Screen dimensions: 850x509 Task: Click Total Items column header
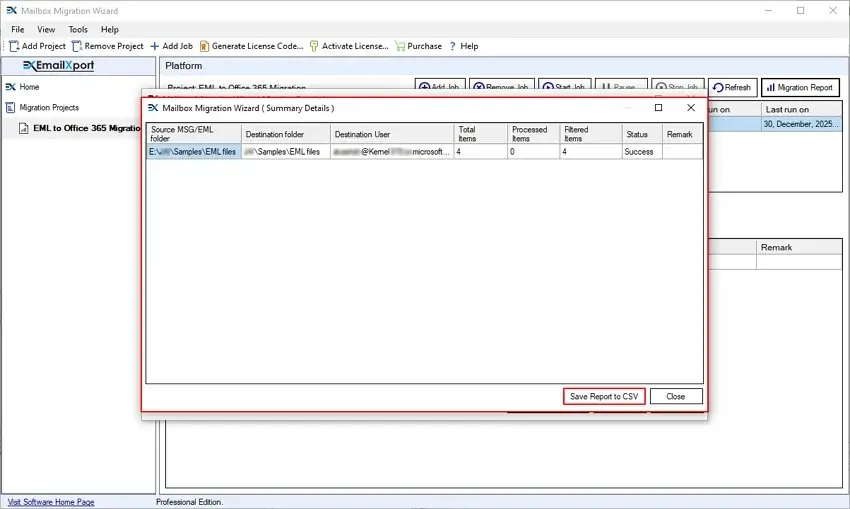tap(481, 133)
